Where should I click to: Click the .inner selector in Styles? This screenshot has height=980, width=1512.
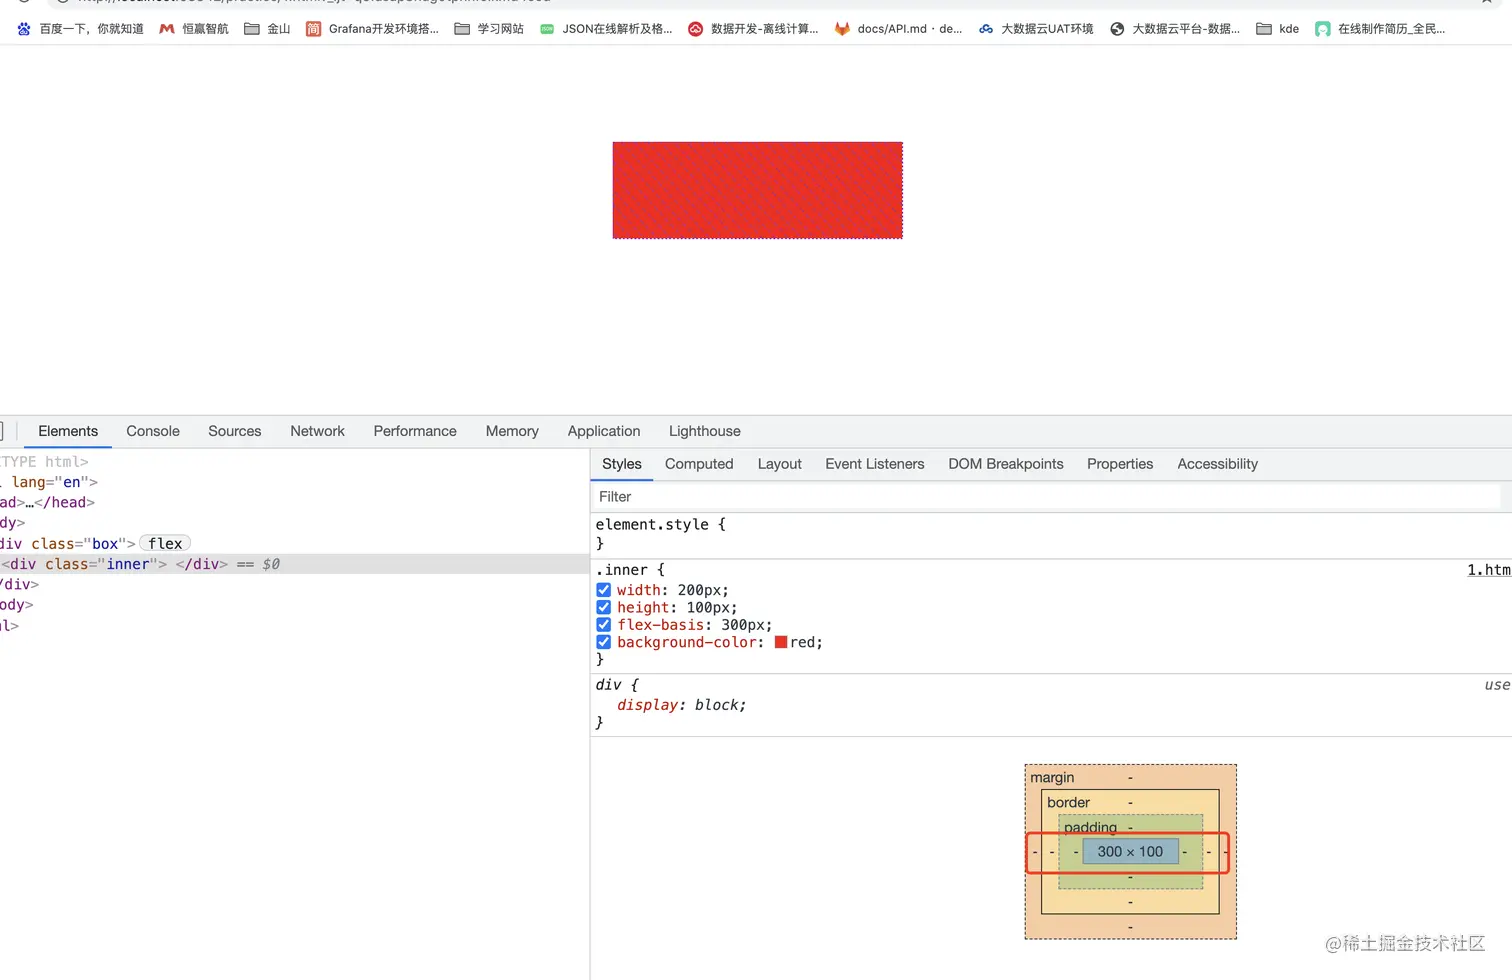(622, 570)
